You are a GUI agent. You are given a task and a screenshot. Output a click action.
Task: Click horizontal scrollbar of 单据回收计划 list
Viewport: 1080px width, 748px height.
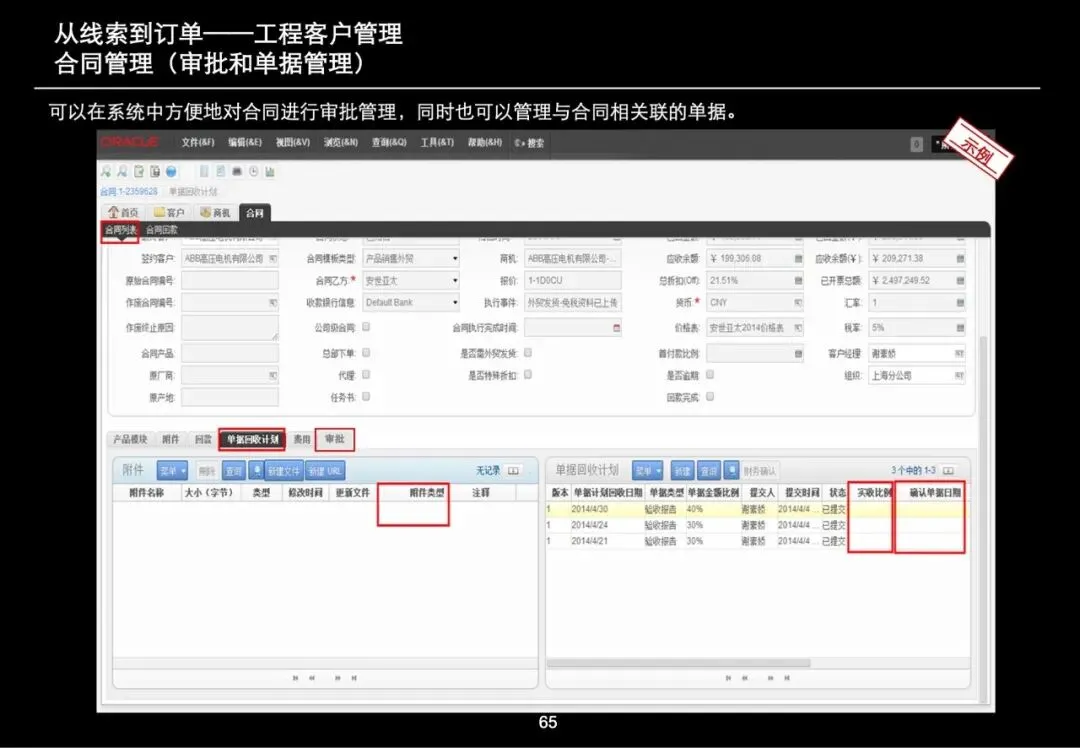[x=678, y=663]
